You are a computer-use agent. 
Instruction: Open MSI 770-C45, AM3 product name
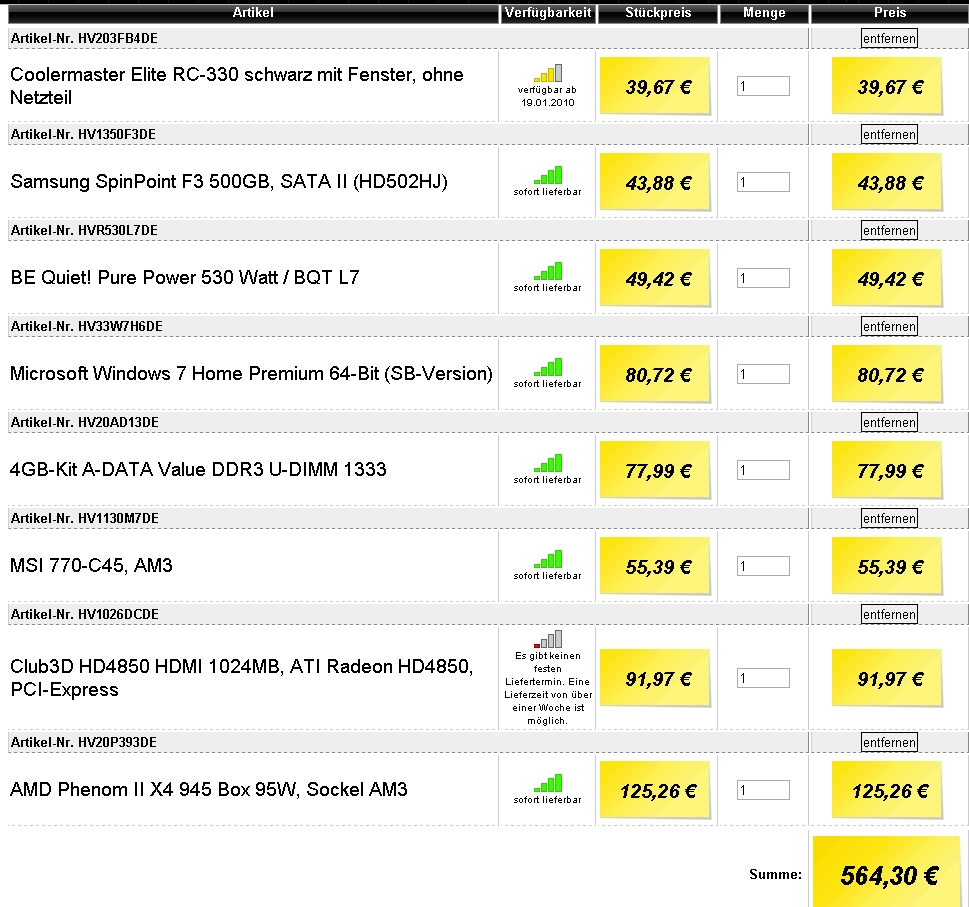[91, 565]
